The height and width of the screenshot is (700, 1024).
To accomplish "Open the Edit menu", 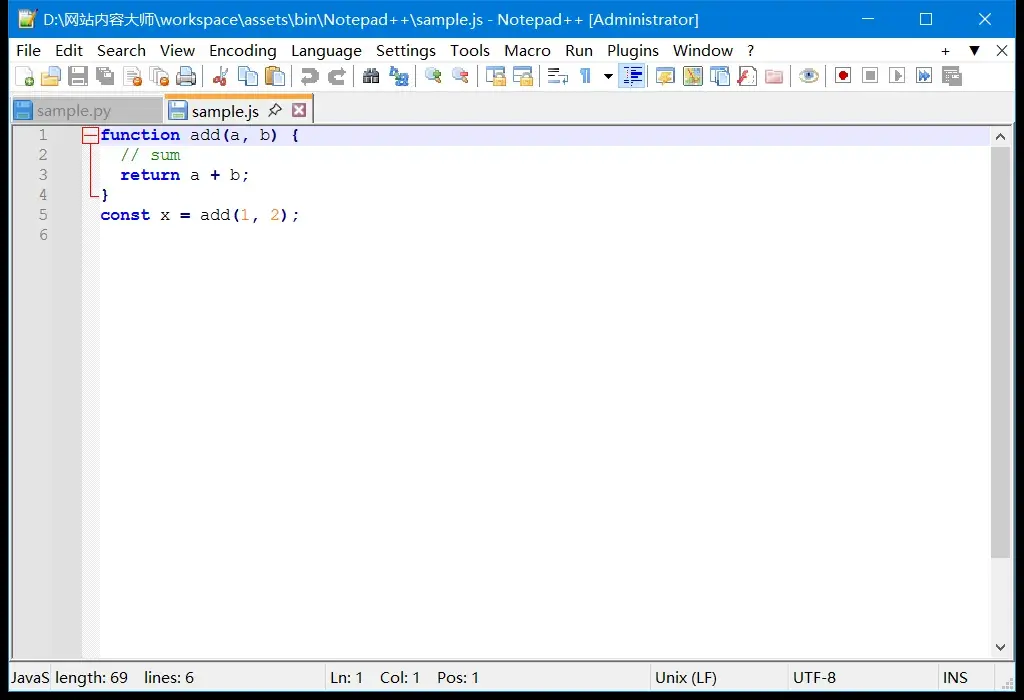I will click(x=69, y=50).
